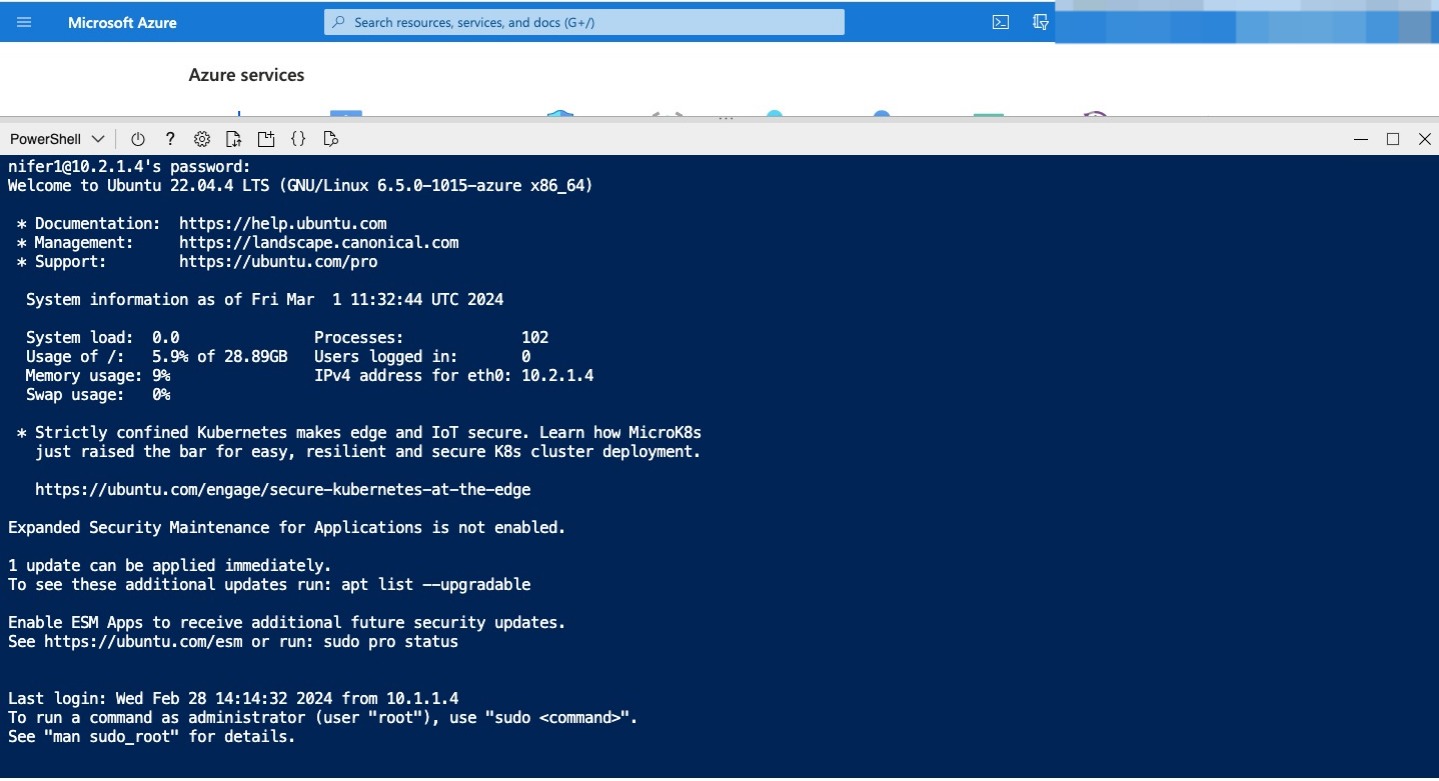Click the Processes value 102
The image size is (1439, 781).
(x=535, y=338)
